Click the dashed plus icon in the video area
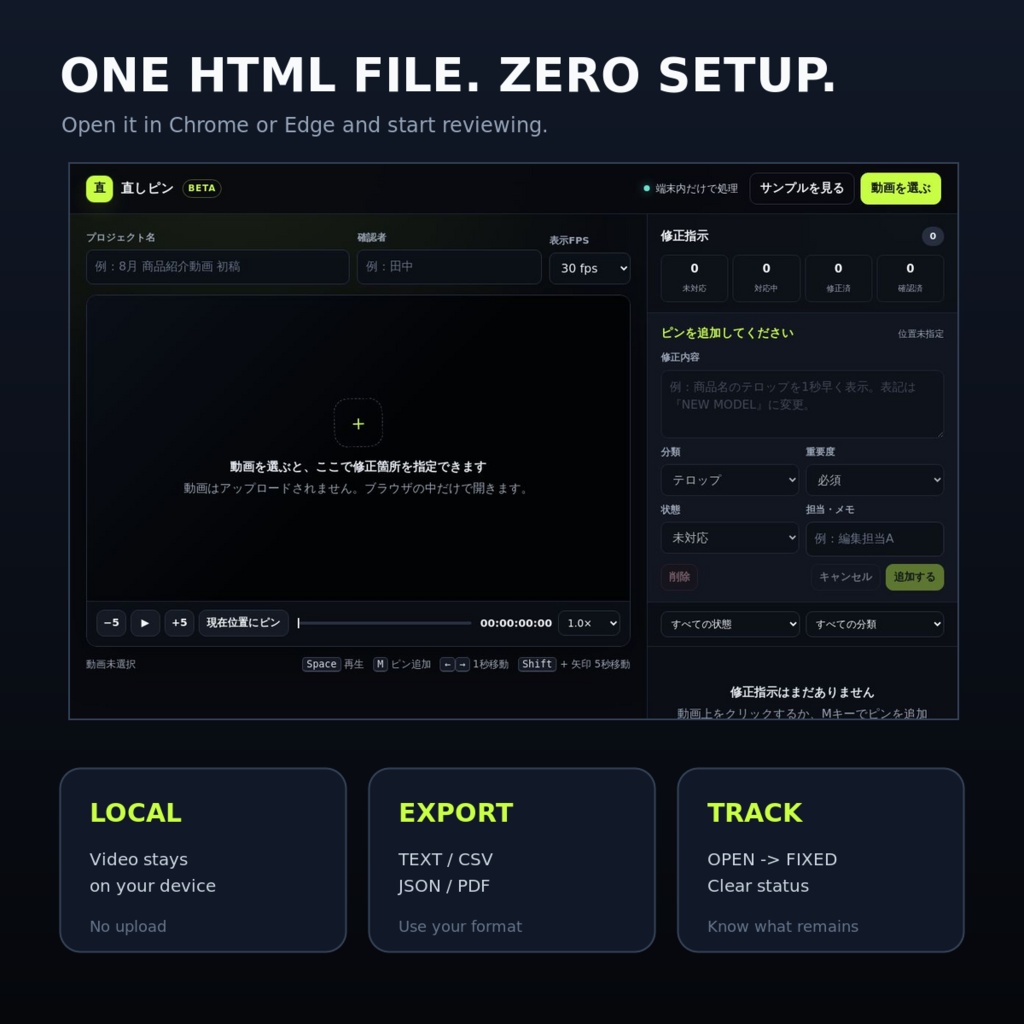 [x=358, y=423]
